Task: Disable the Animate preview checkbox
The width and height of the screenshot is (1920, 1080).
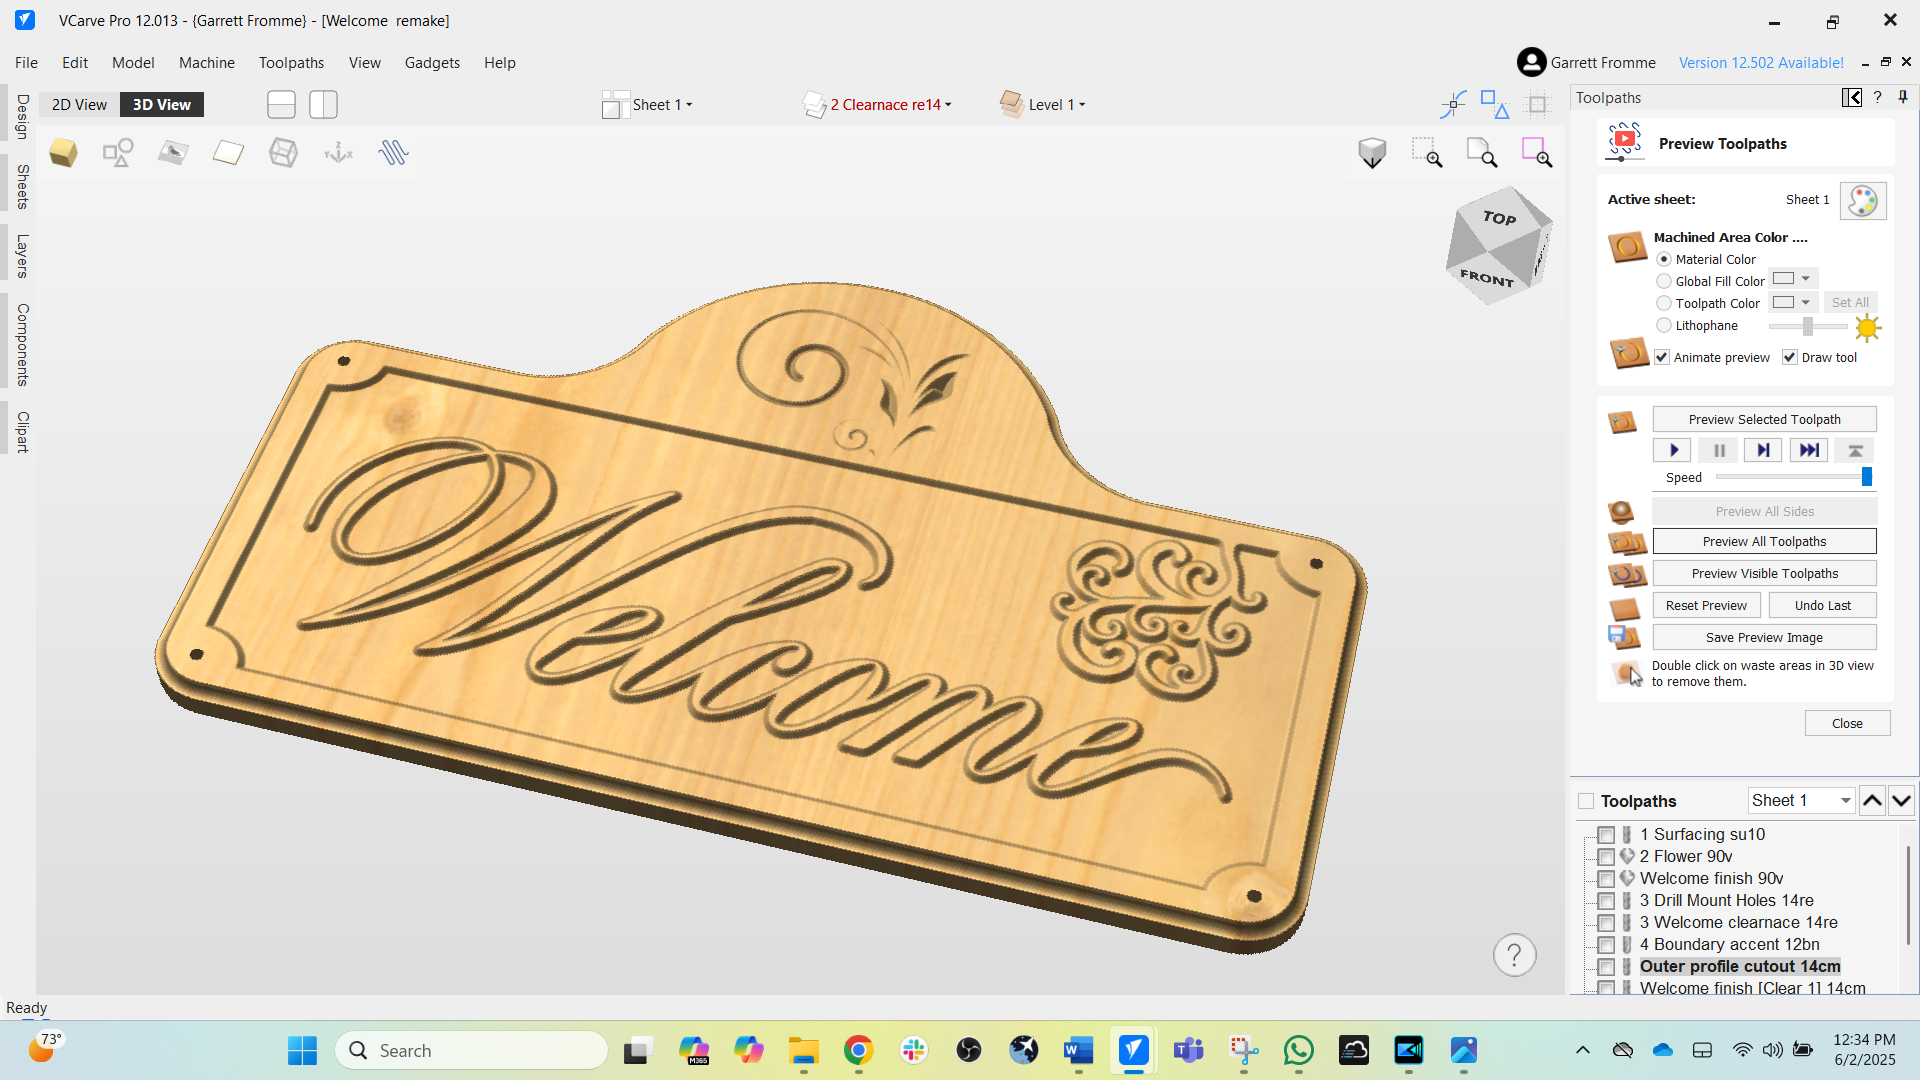Action: tap(1662, 357)
